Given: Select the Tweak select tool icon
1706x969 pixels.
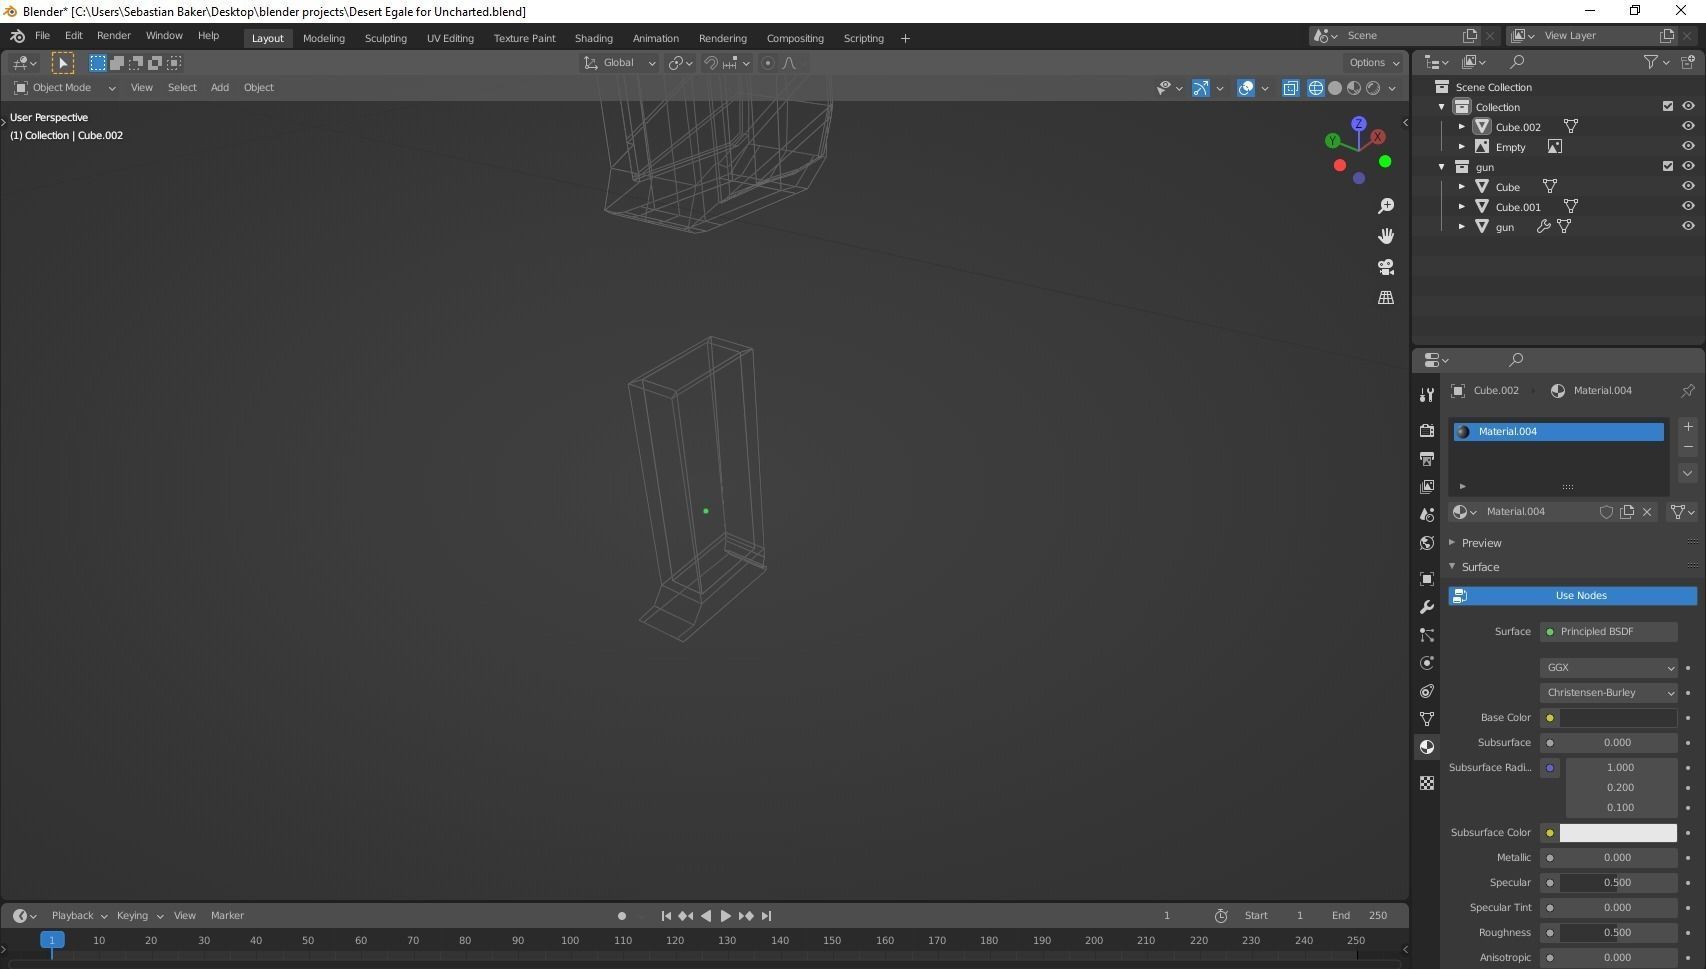Looking at the screenshot, I should (x=63, y=63).
